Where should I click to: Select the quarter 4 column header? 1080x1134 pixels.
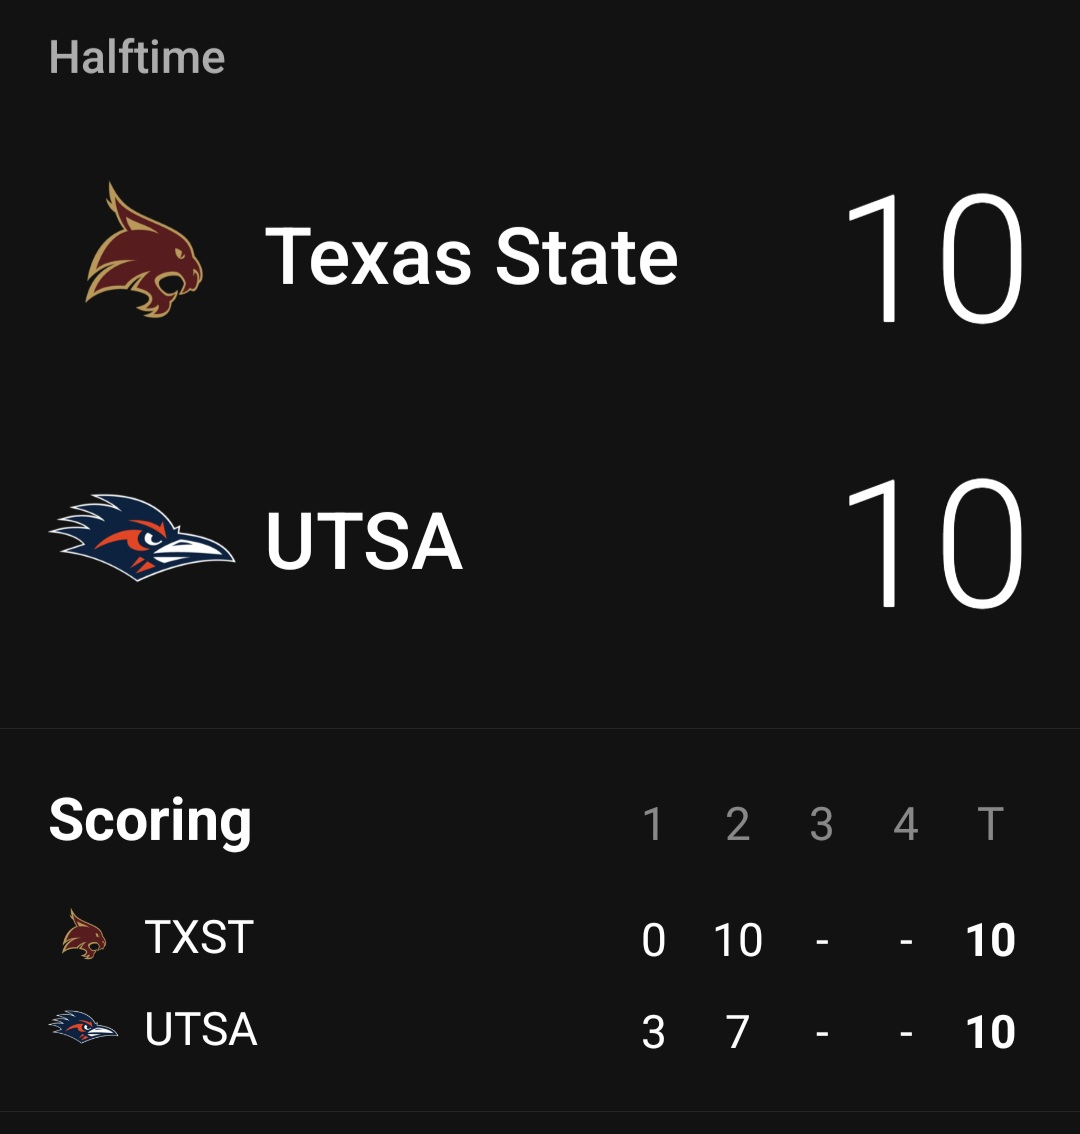[x=905, y=824]
